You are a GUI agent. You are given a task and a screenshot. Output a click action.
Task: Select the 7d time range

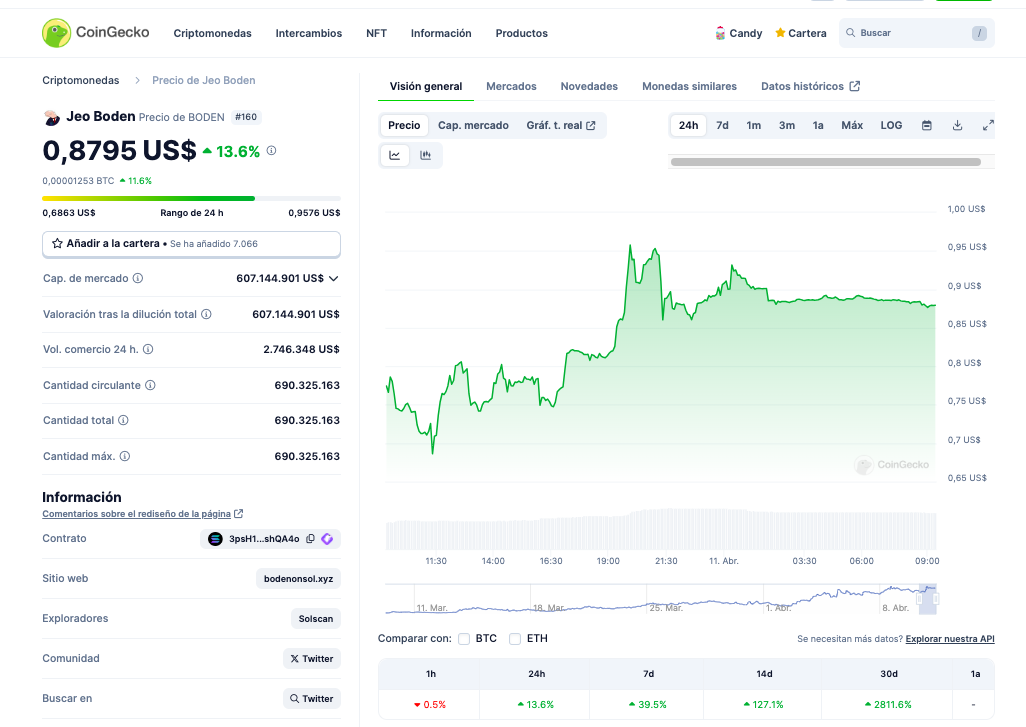pyautogui.click(x=722, y=125)
